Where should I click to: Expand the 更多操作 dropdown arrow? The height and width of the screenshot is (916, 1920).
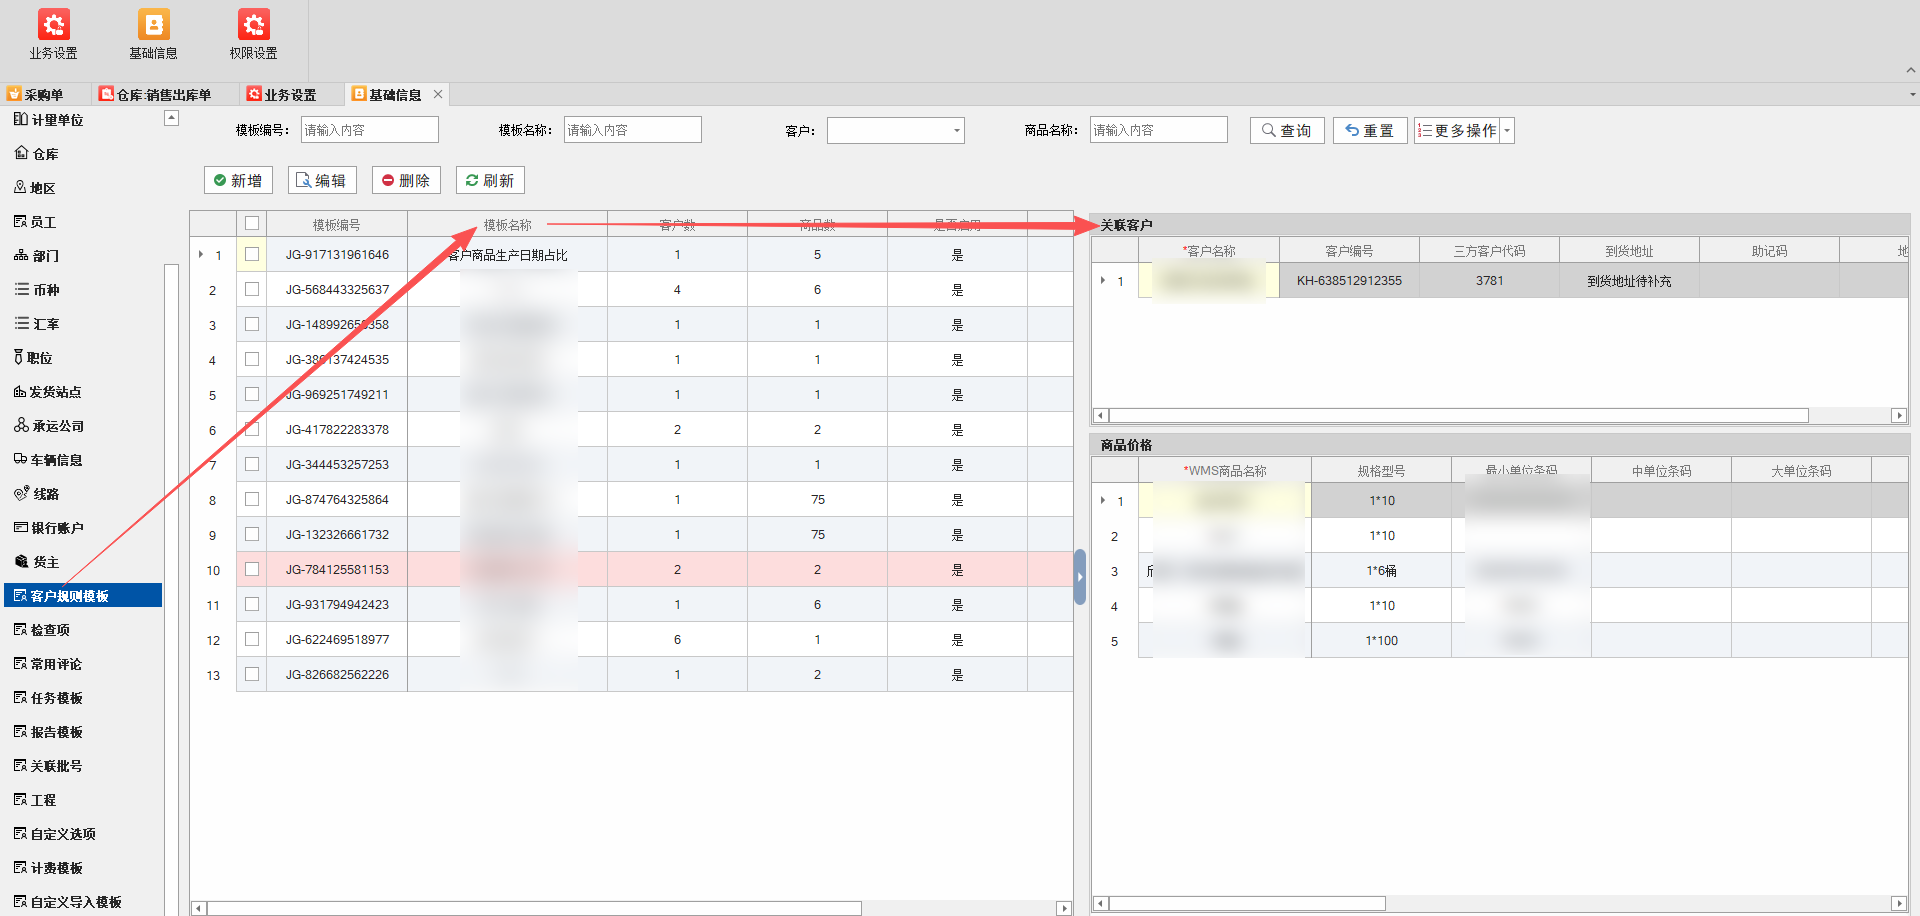tap(1507, 131)
